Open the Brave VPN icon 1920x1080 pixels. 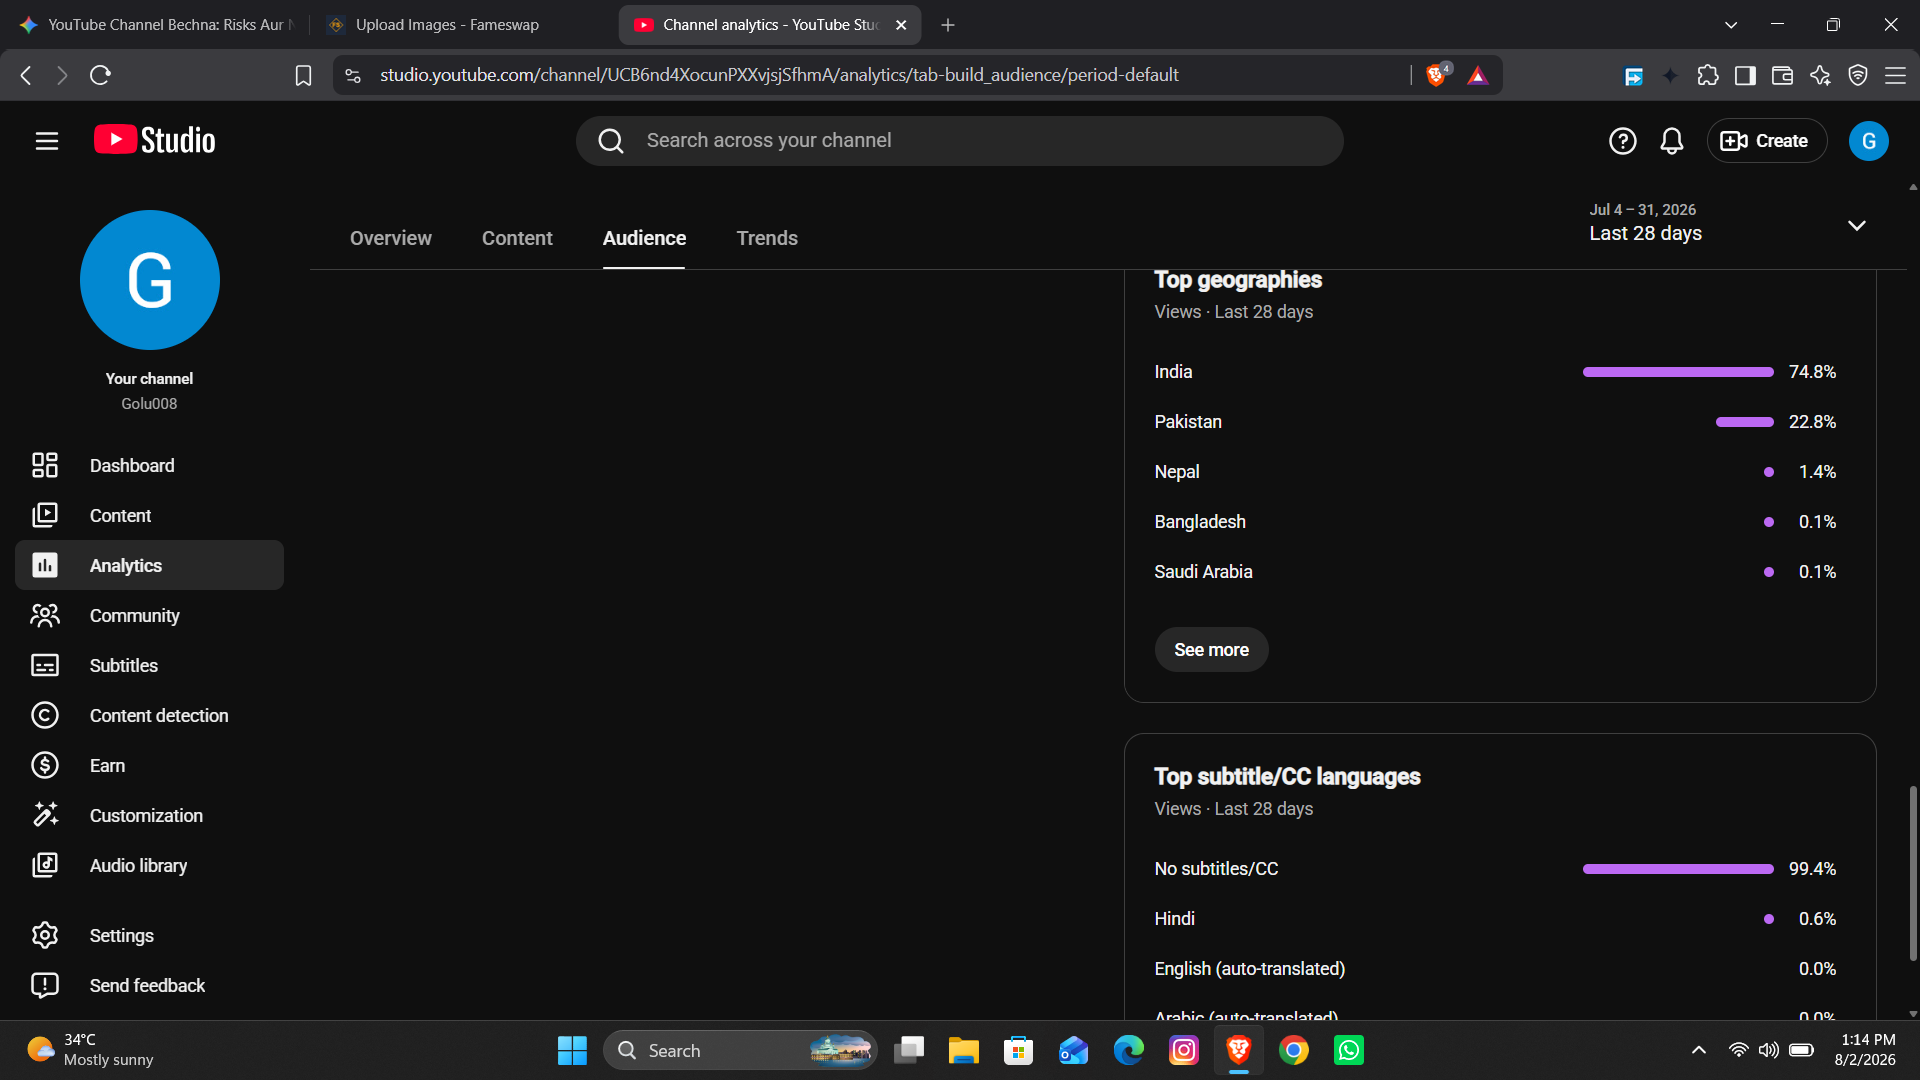(1858, 75)
